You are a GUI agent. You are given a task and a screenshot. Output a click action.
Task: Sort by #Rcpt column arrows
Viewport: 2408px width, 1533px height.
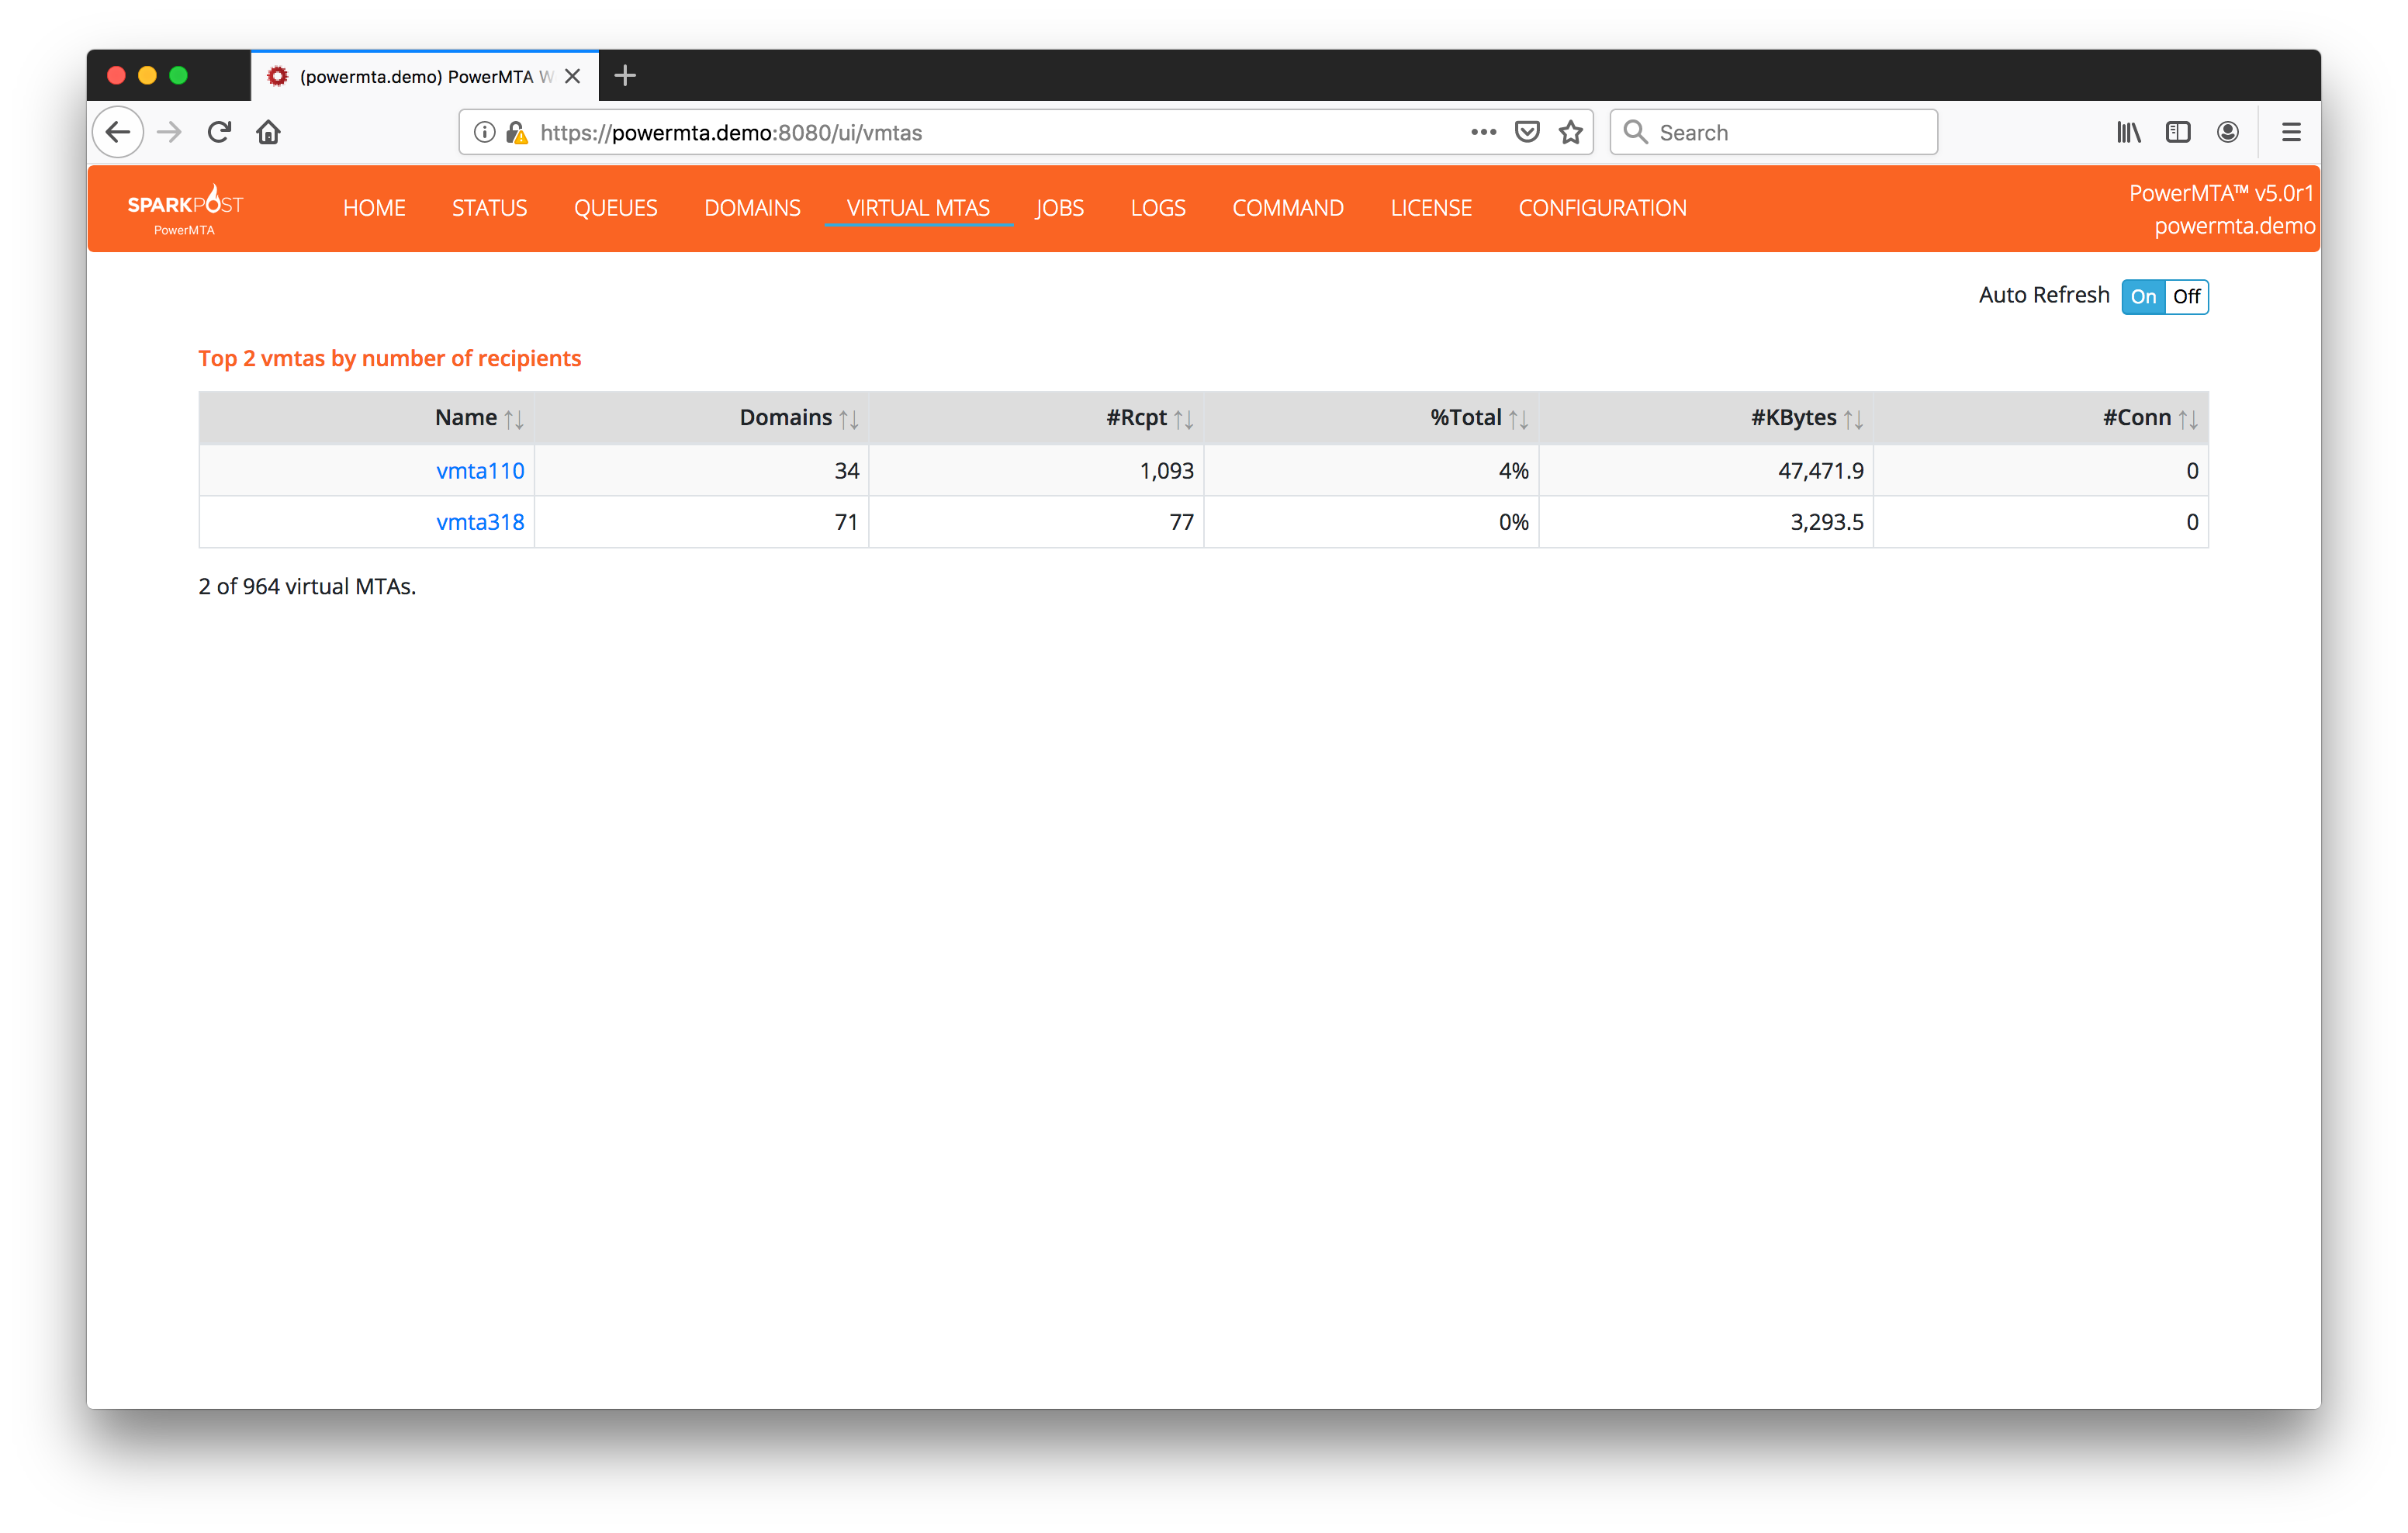(x=1183, y=419)
